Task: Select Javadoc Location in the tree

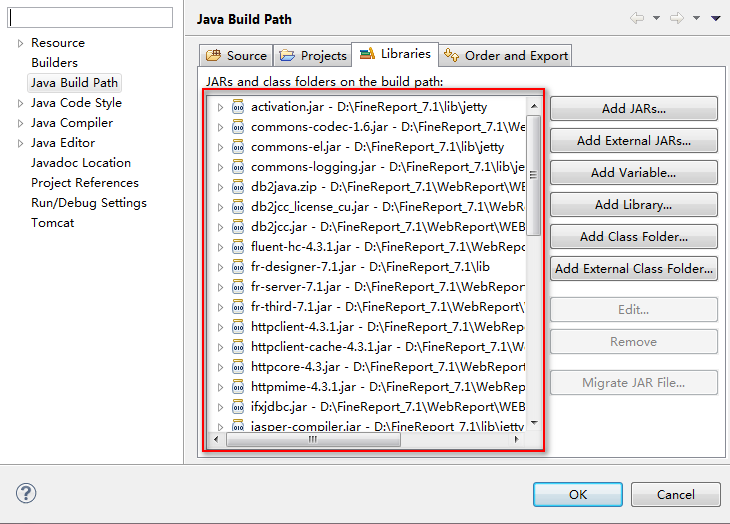Action: click(81, 163)
